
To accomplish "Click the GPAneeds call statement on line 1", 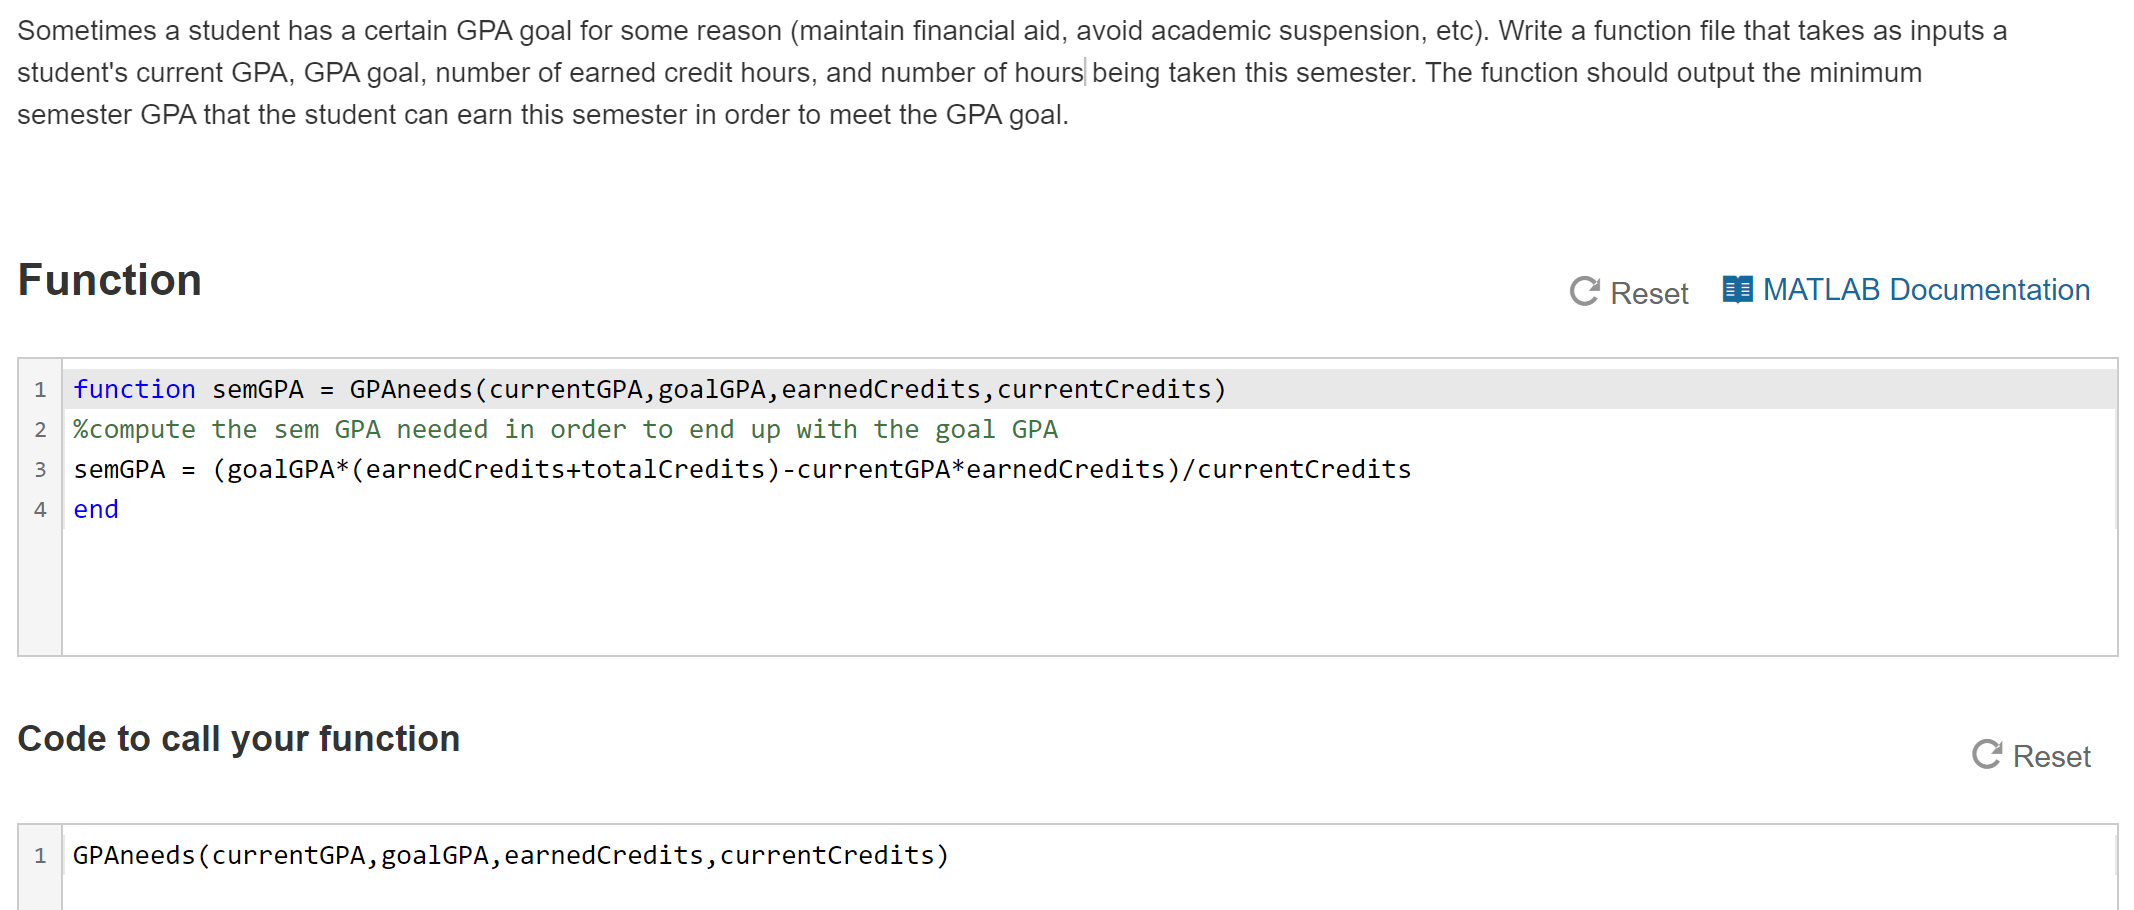I will (510, 855).
